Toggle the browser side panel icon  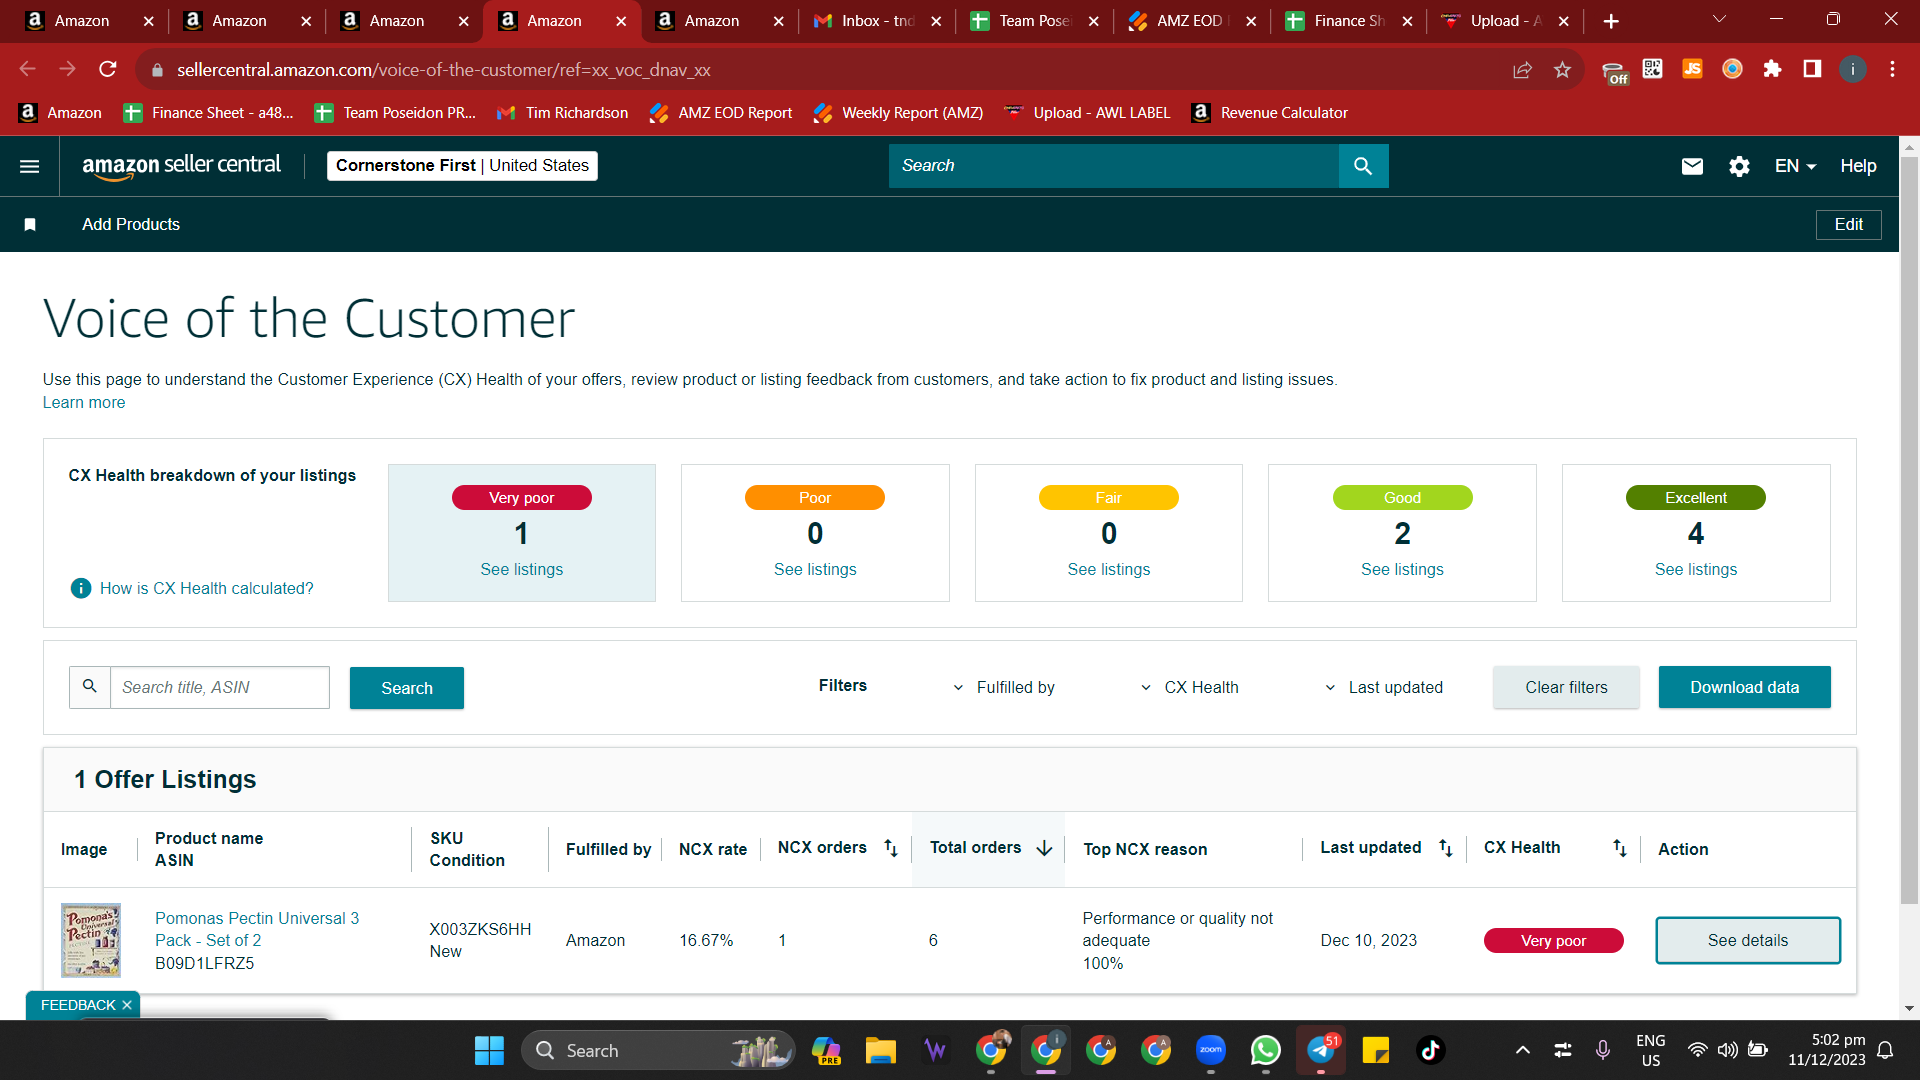coord(1812,69)
